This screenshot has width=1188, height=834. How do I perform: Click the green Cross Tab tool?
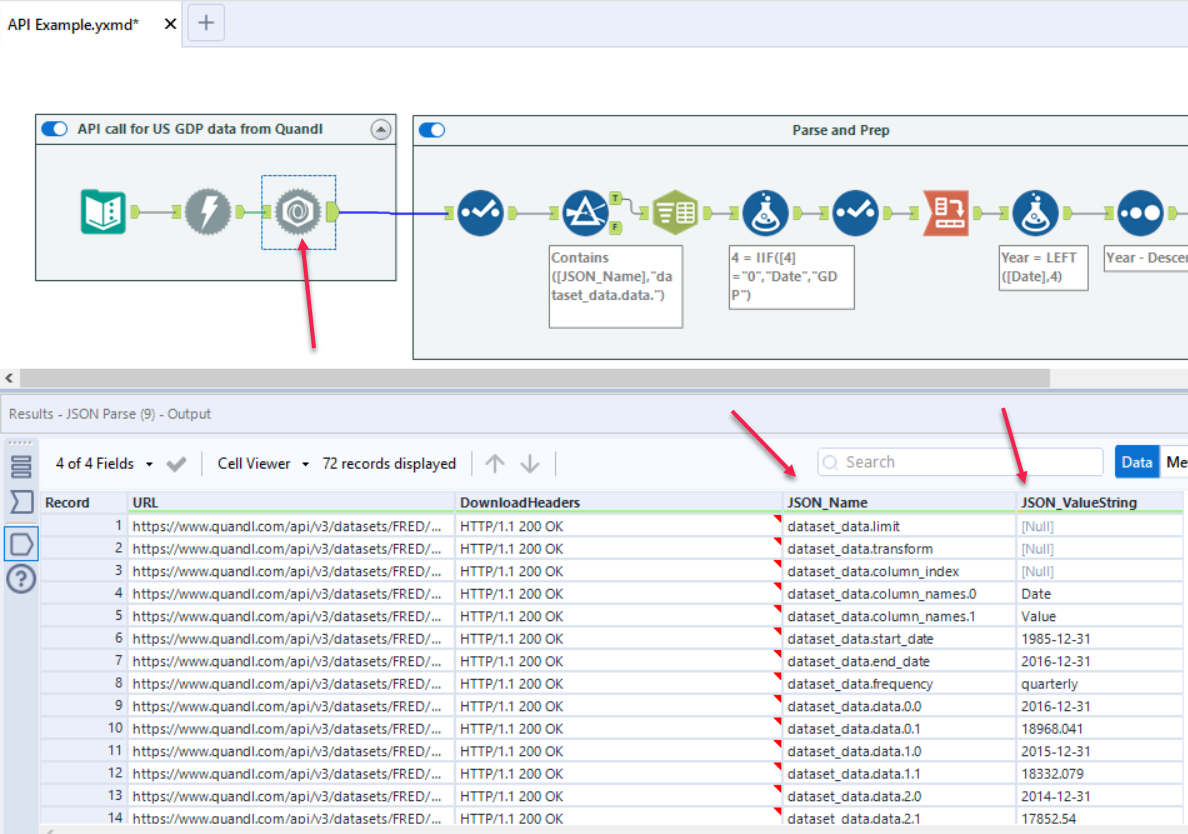(x=676, y=212)
